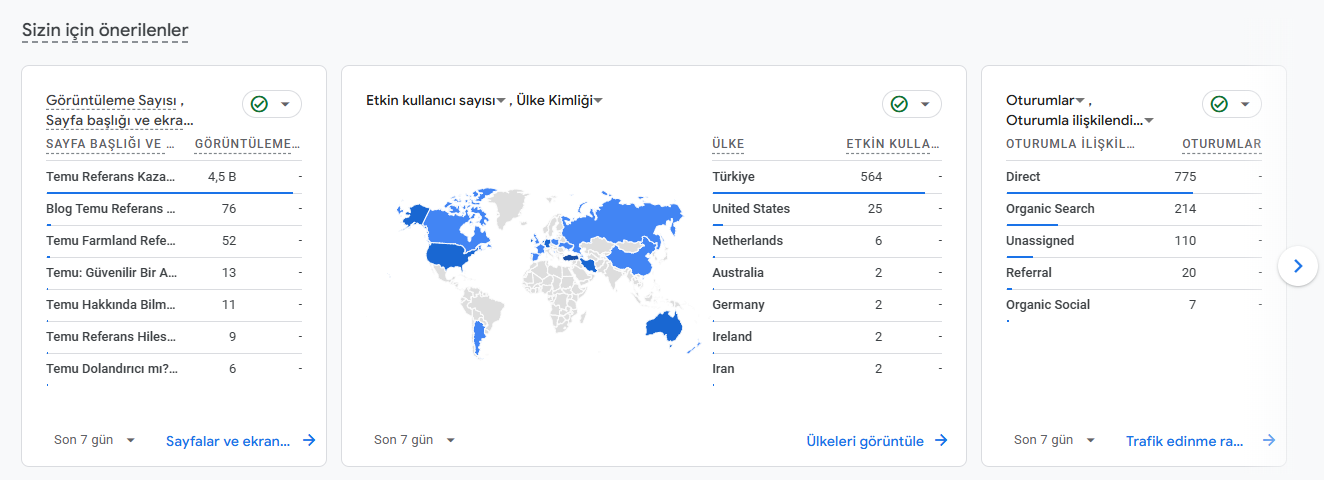Click the Ireland country row
Viewport: 1324px width, 480px height.
[827, 337]
